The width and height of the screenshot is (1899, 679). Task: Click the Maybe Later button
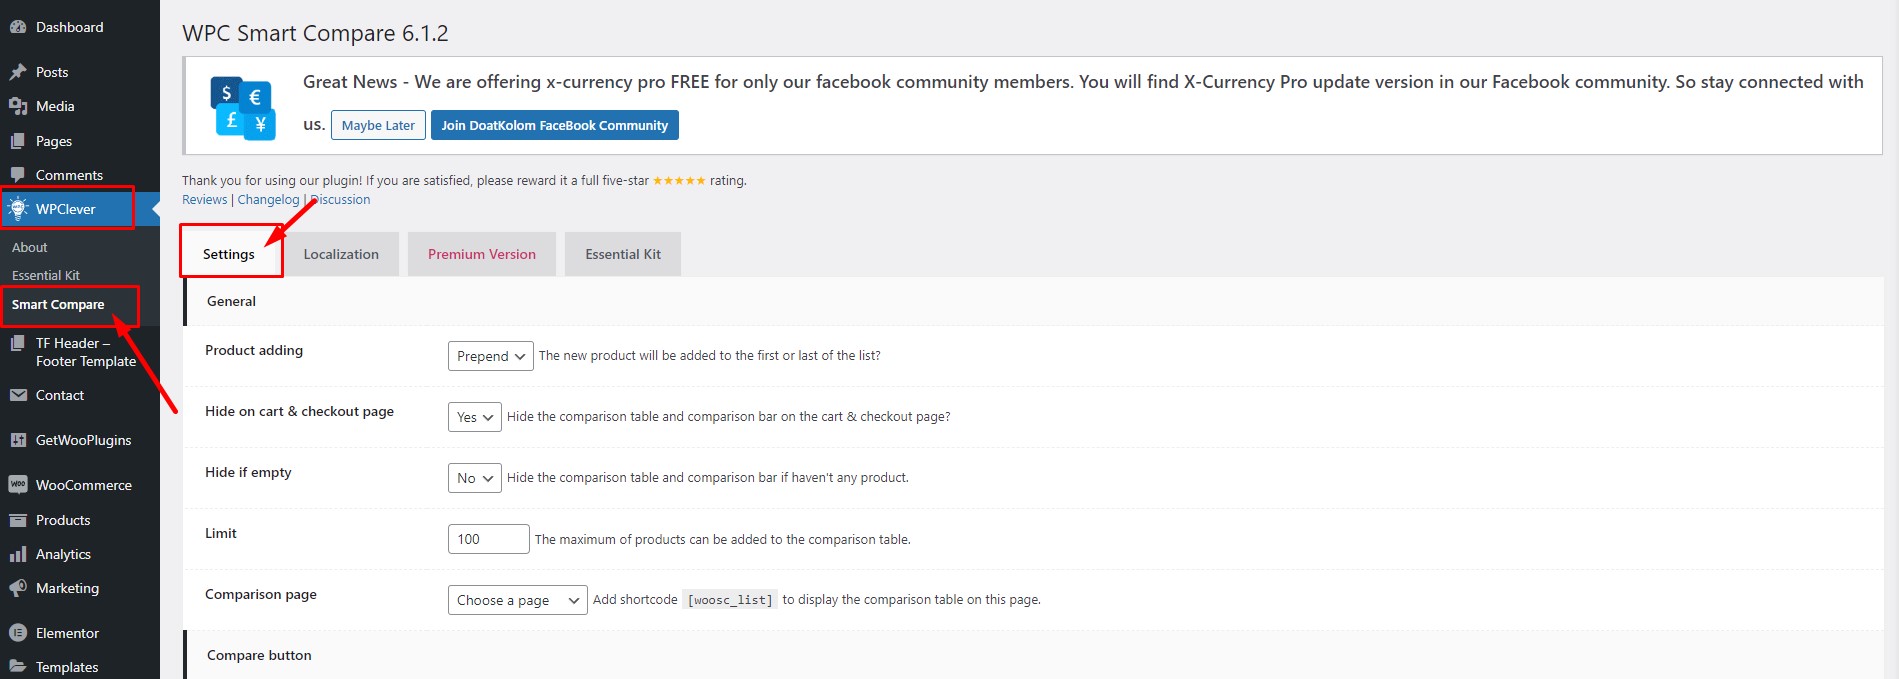(378, 125)
